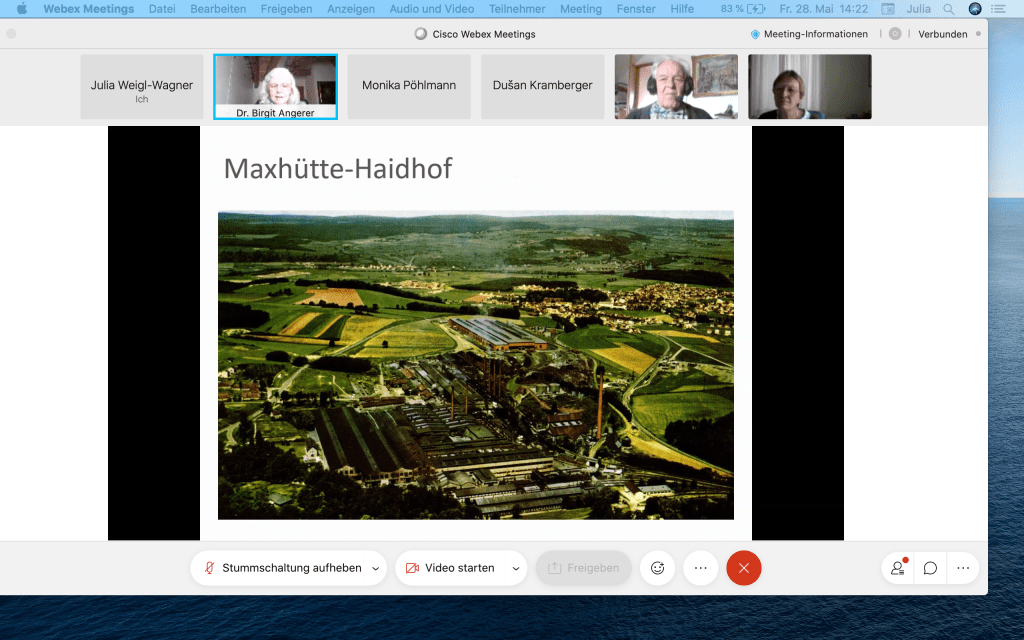Click the Freigeben share button
This screenshot has width=1024, height=640.
pos(583,568)
